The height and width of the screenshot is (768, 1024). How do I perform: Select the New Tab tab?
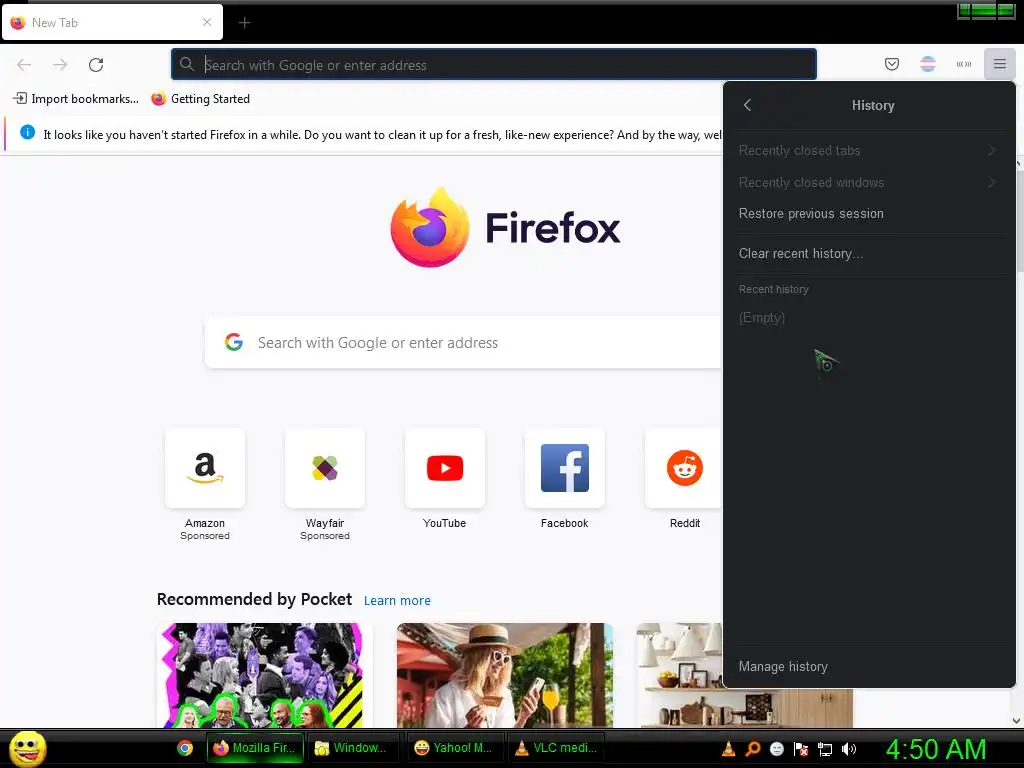click(112, 22)
